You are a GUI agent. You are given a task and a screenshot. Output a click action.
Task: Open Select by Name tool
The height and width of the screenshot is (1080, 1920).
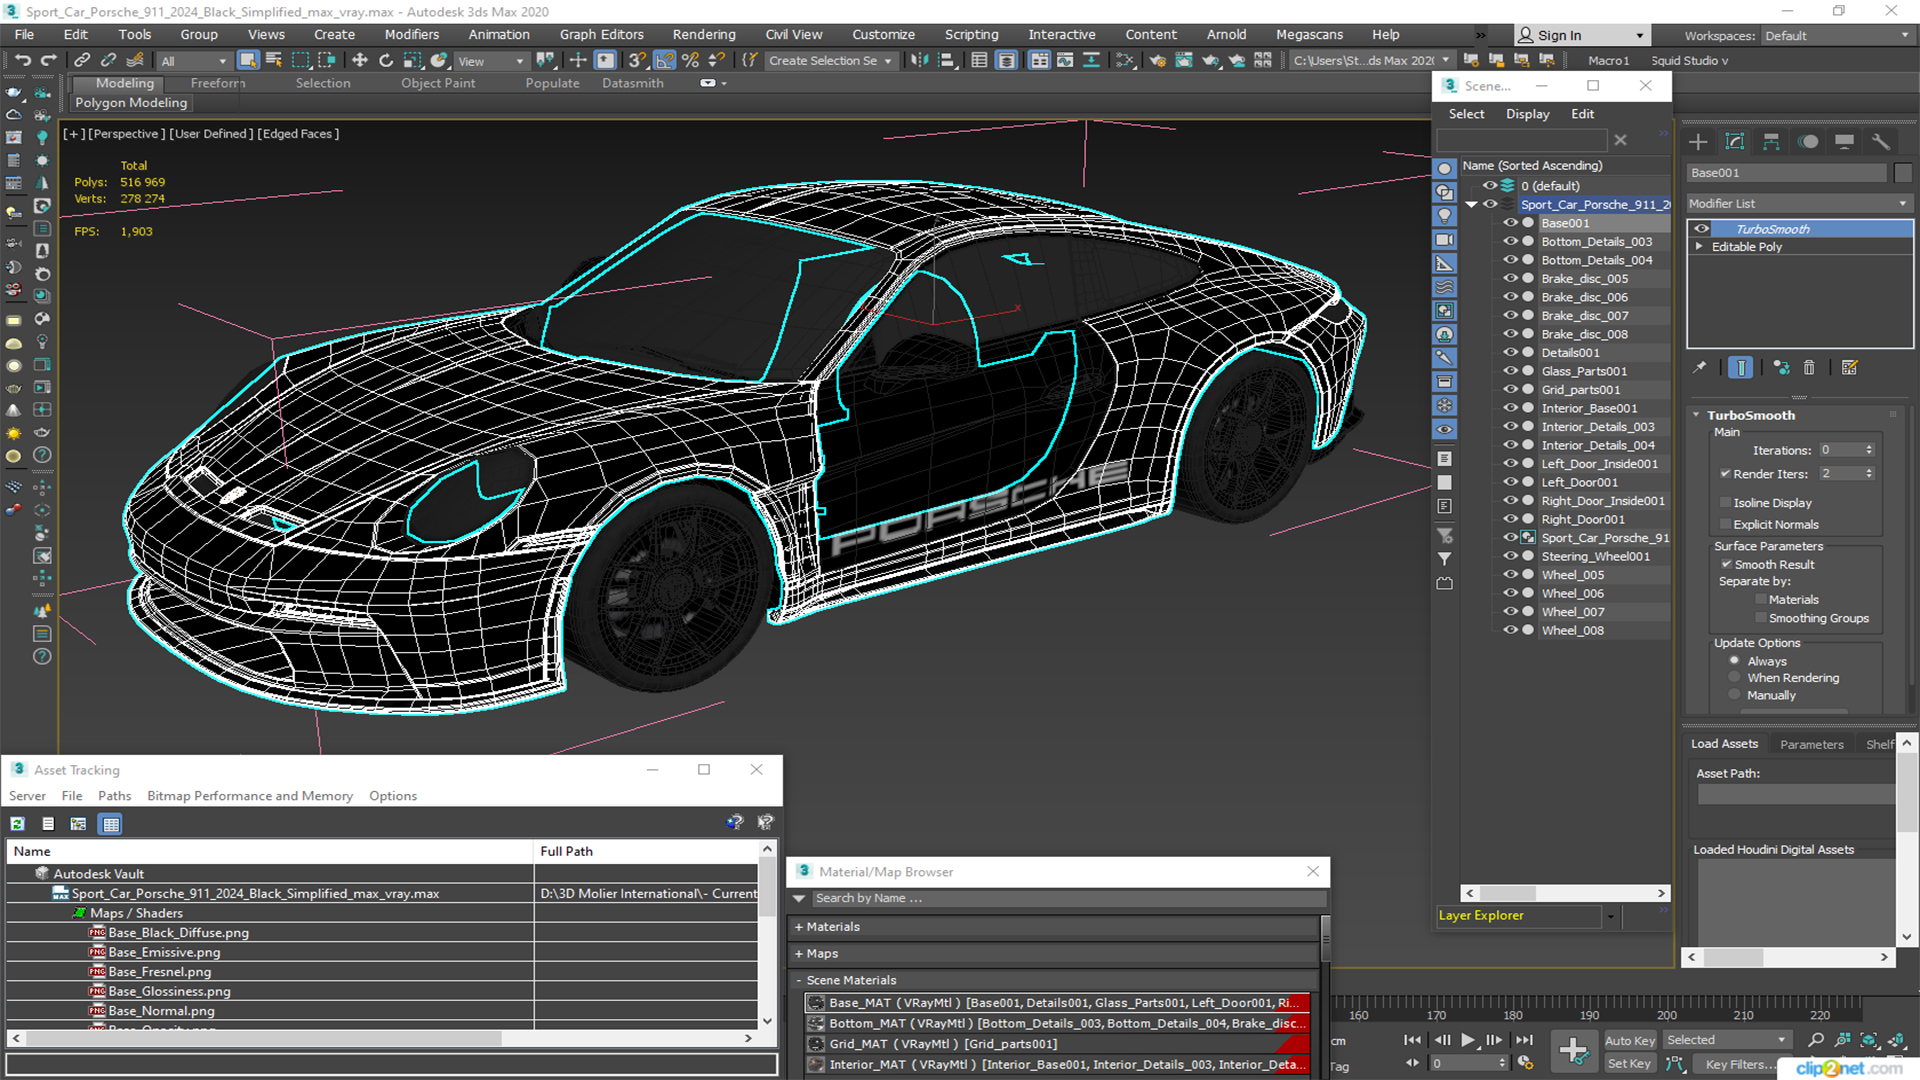click(x=274, y=61)
